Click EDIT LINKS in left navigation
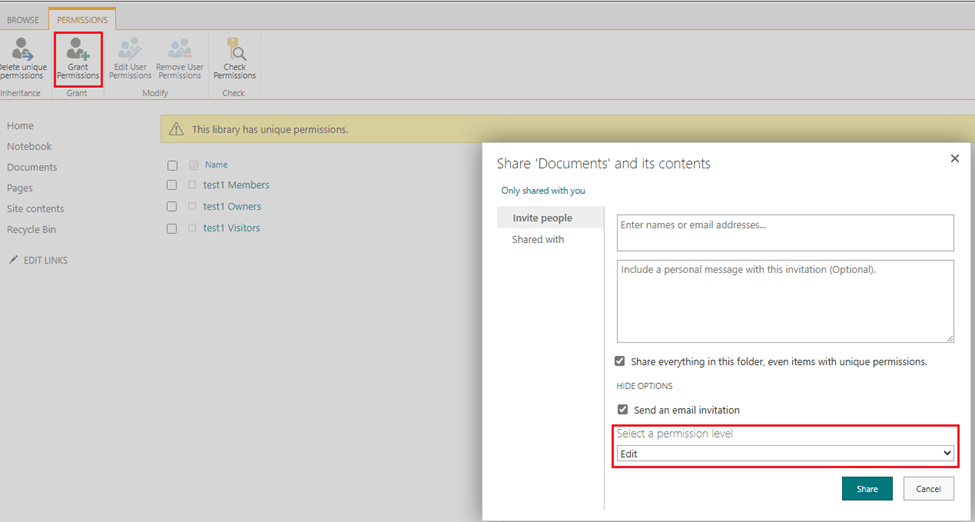The image size is (975, 522). click(45, 260)
